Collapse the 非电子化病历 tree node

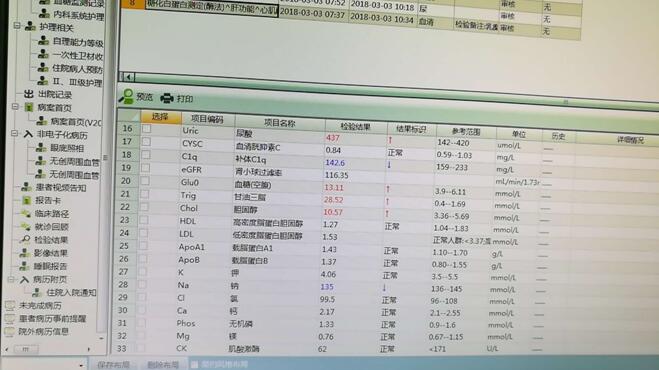pos(14,134)
